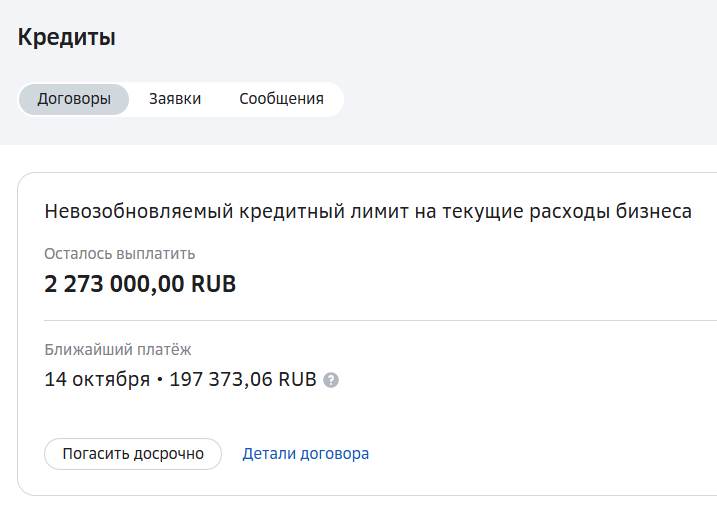Click the Погасить досрочно button
Screen dimensions: 717x522
pyautogui.click(x=133, y=454)
